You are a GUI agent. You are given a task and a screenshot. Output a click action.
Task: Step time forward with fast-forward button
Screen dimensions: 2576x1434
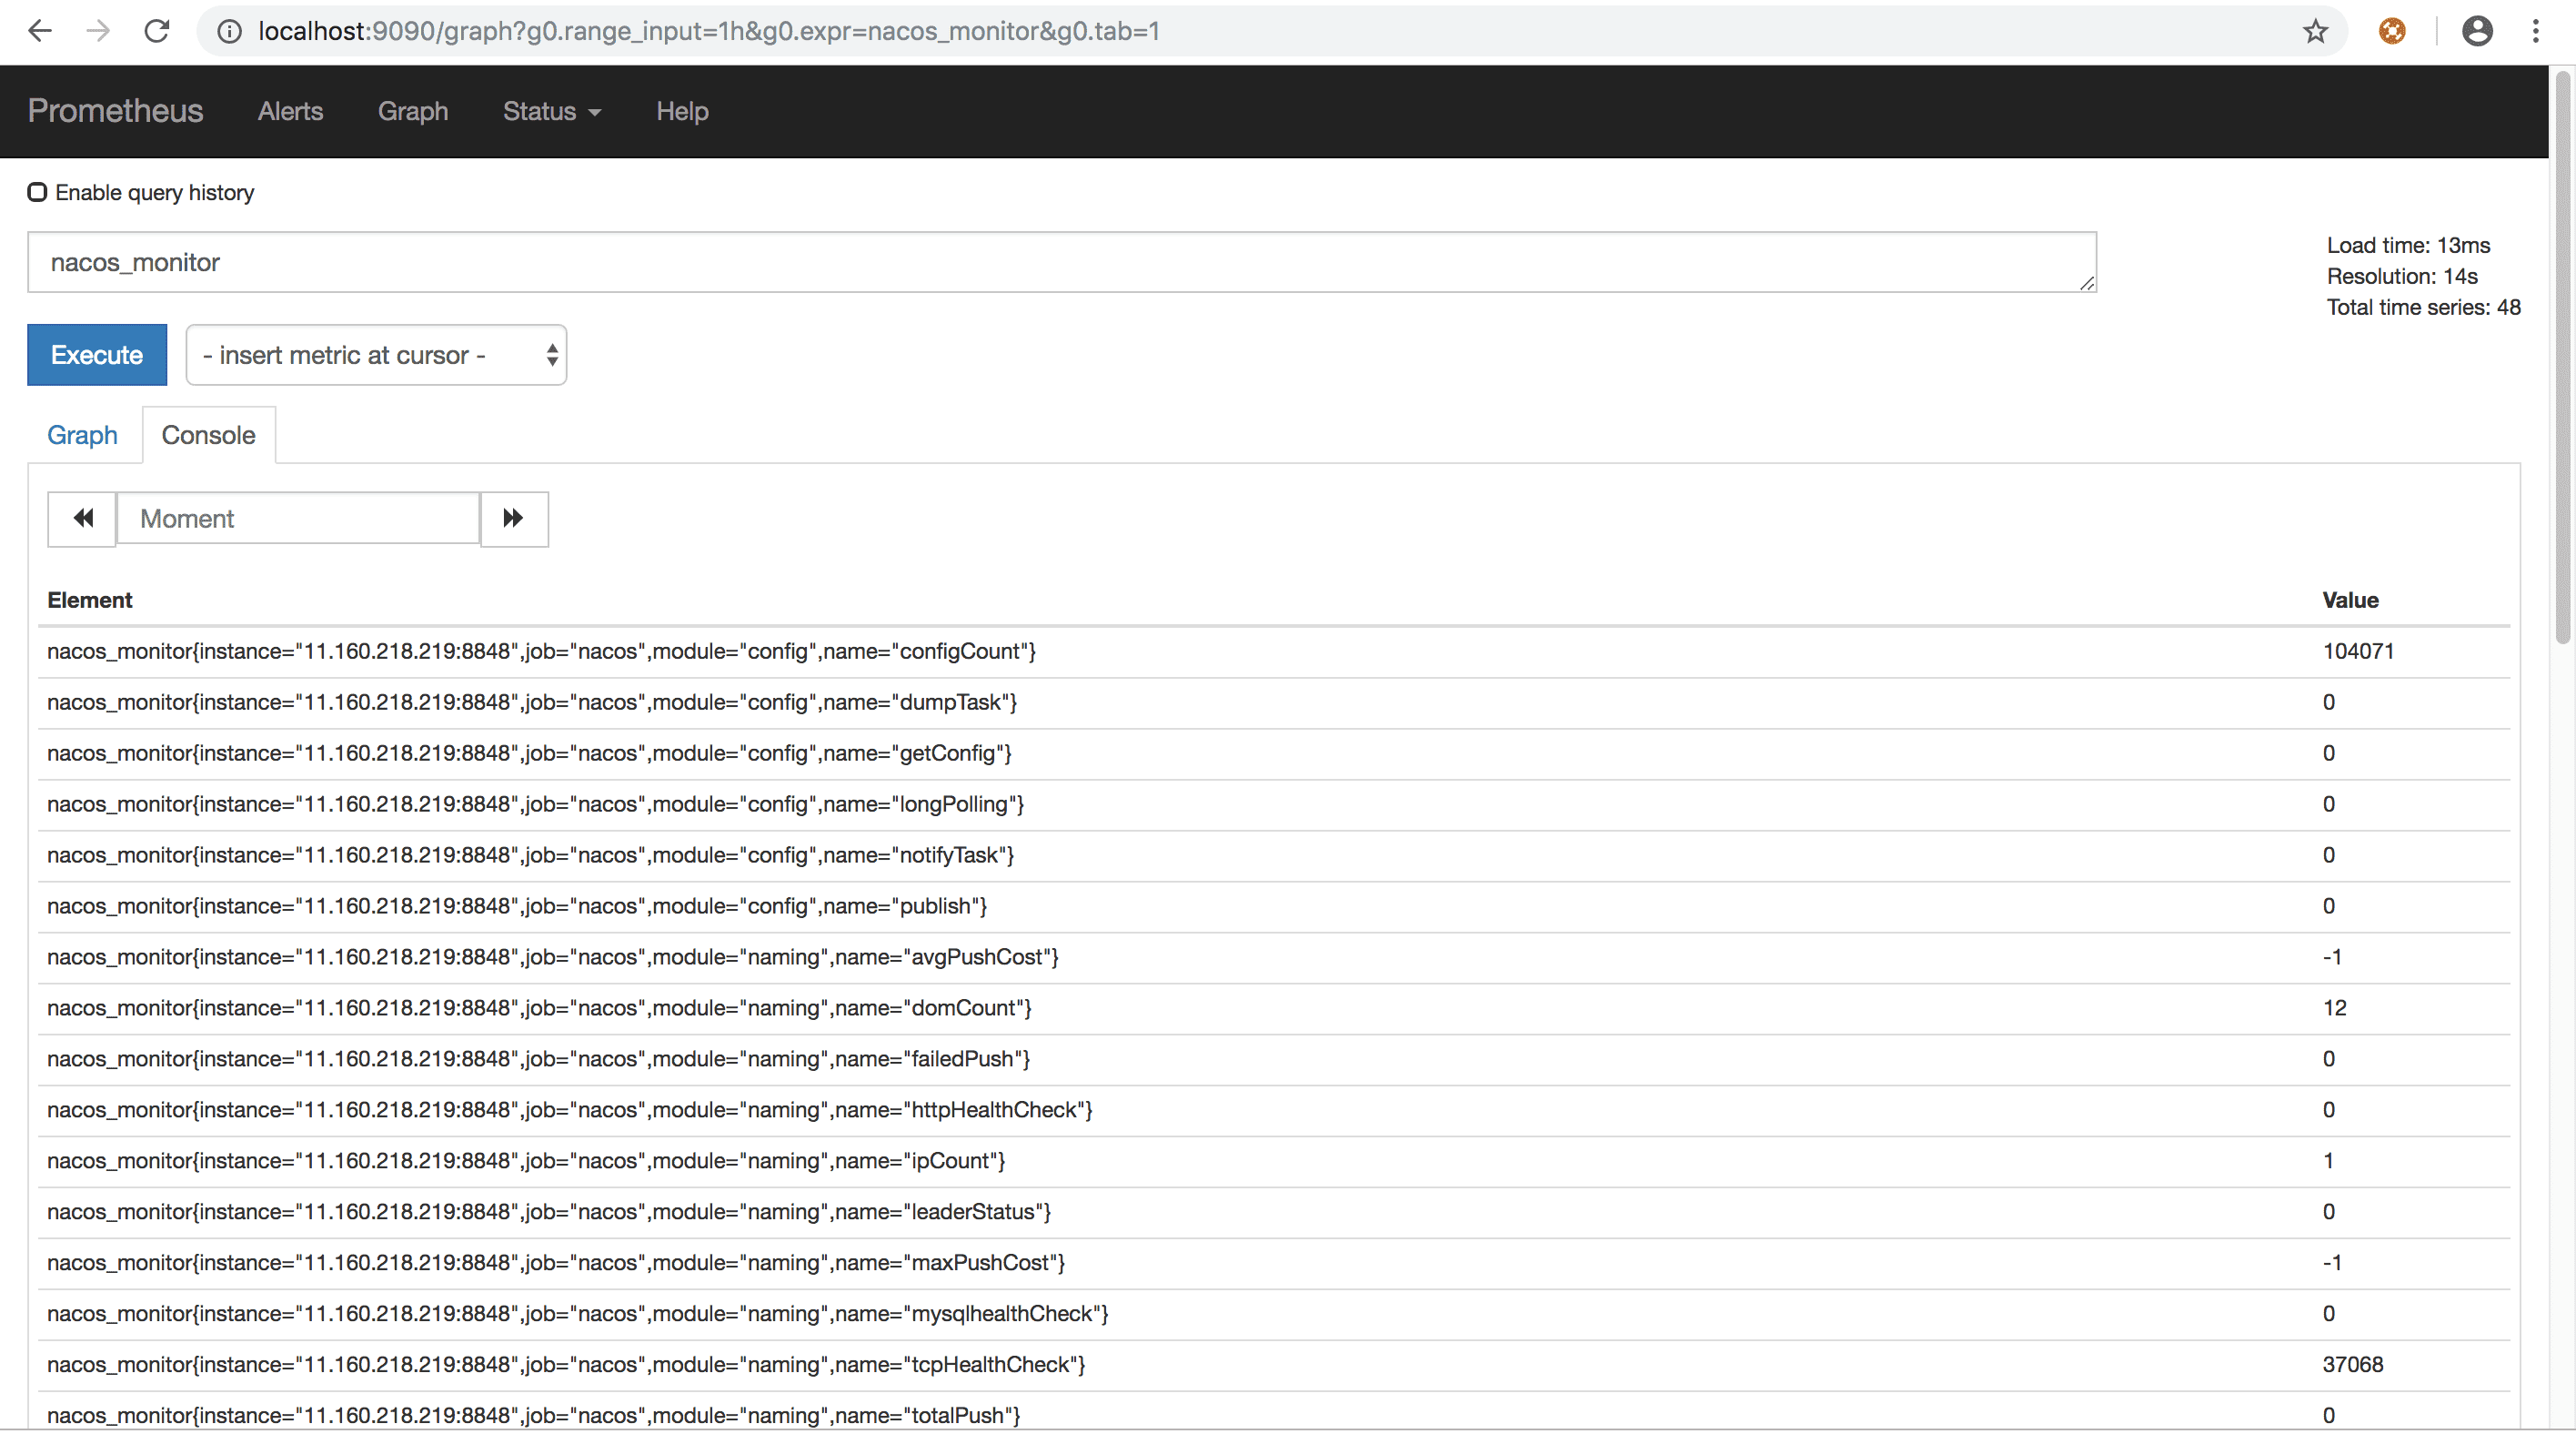coord(513,518)
